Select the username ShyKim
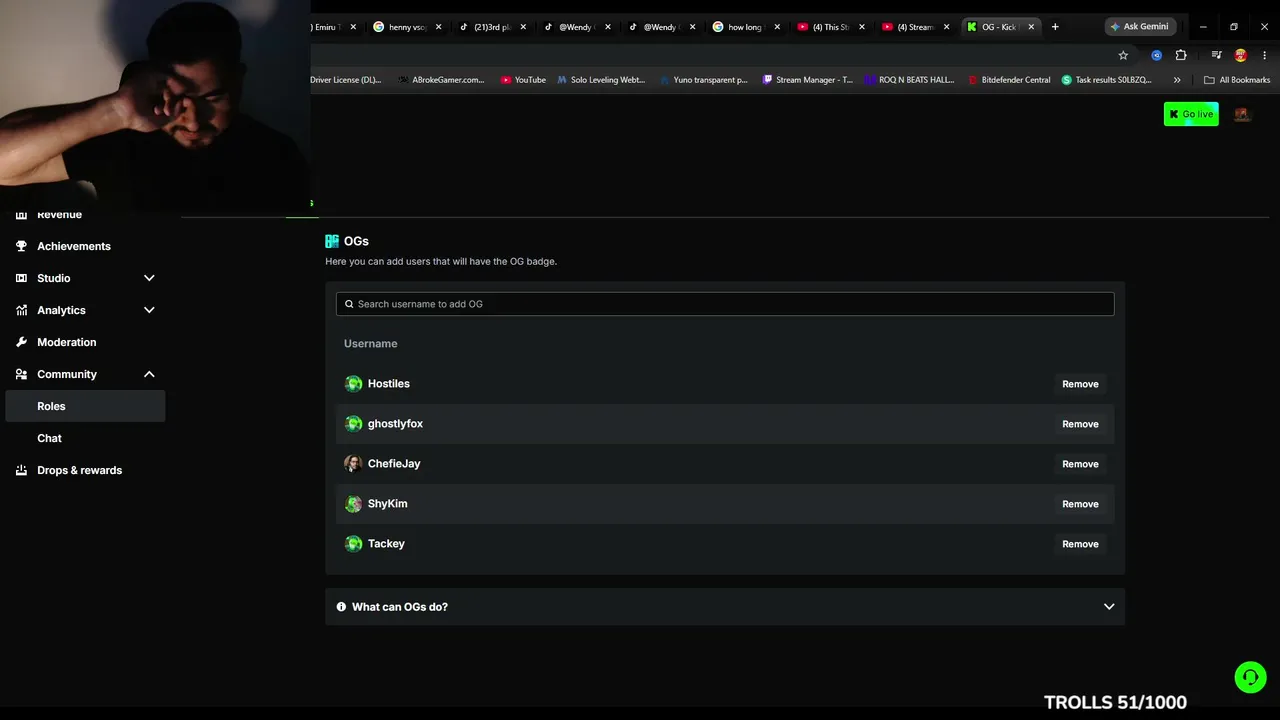 (387, 504)
